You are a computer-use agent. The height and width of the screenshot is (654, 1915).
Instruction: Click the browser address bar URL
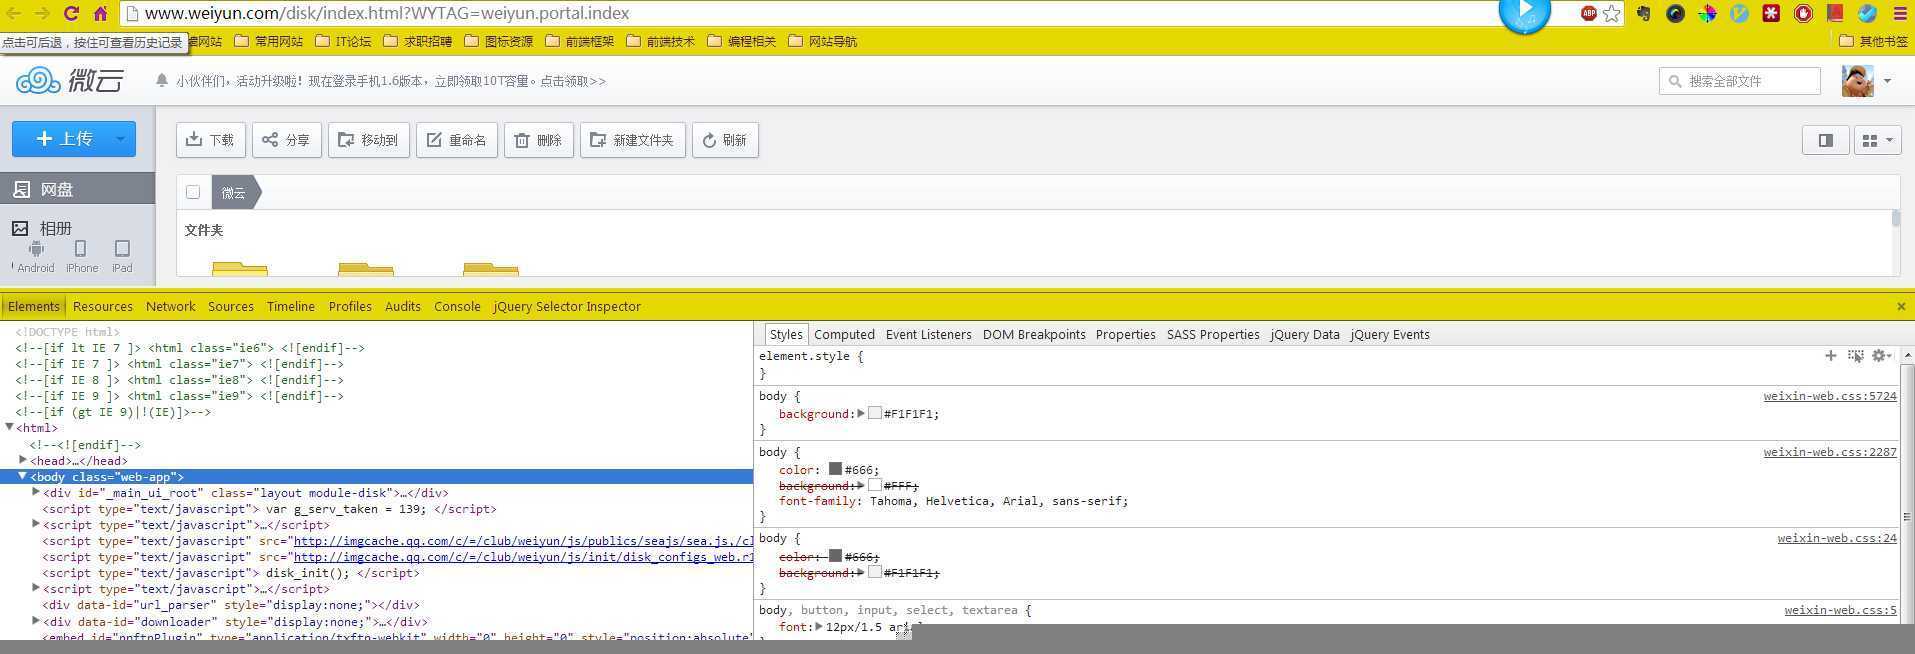(x=387, y=13)
